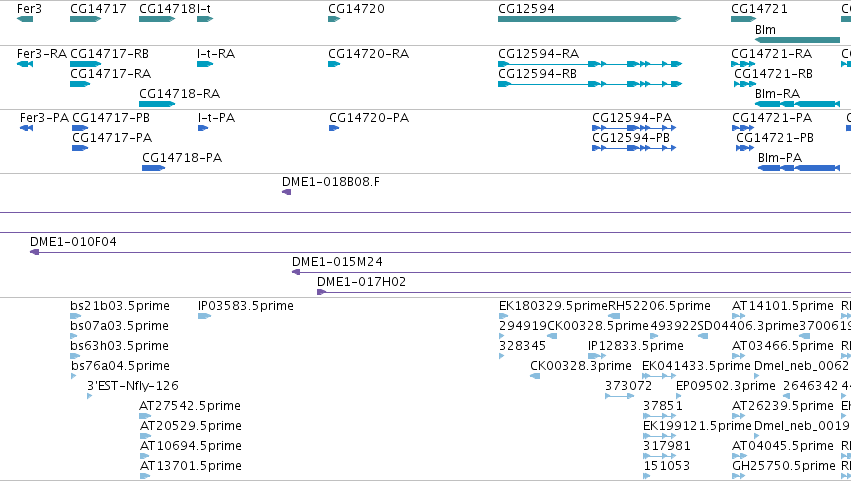The height and width of the screenshot is (481, 851).
Task: Select the DME1-010F04 BAC clone
Action: pos(440,252)
